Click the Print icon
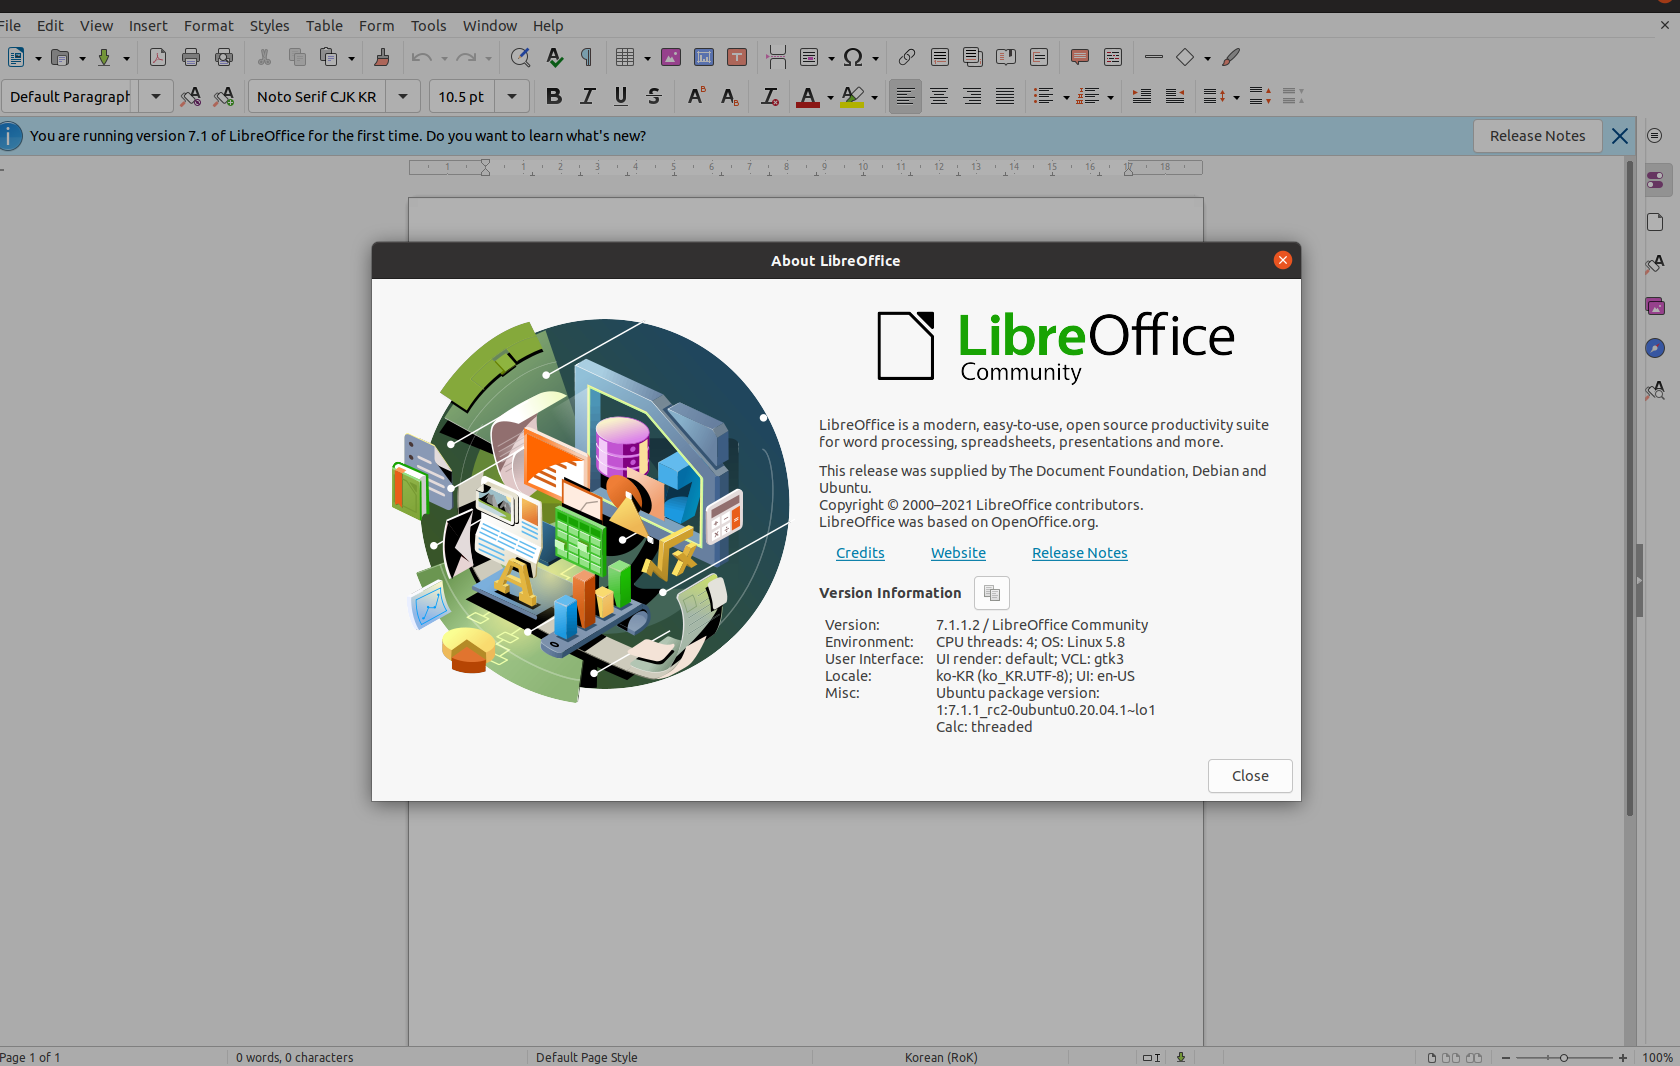This screenshot has height=1066, width=1680. click(191, 57)
